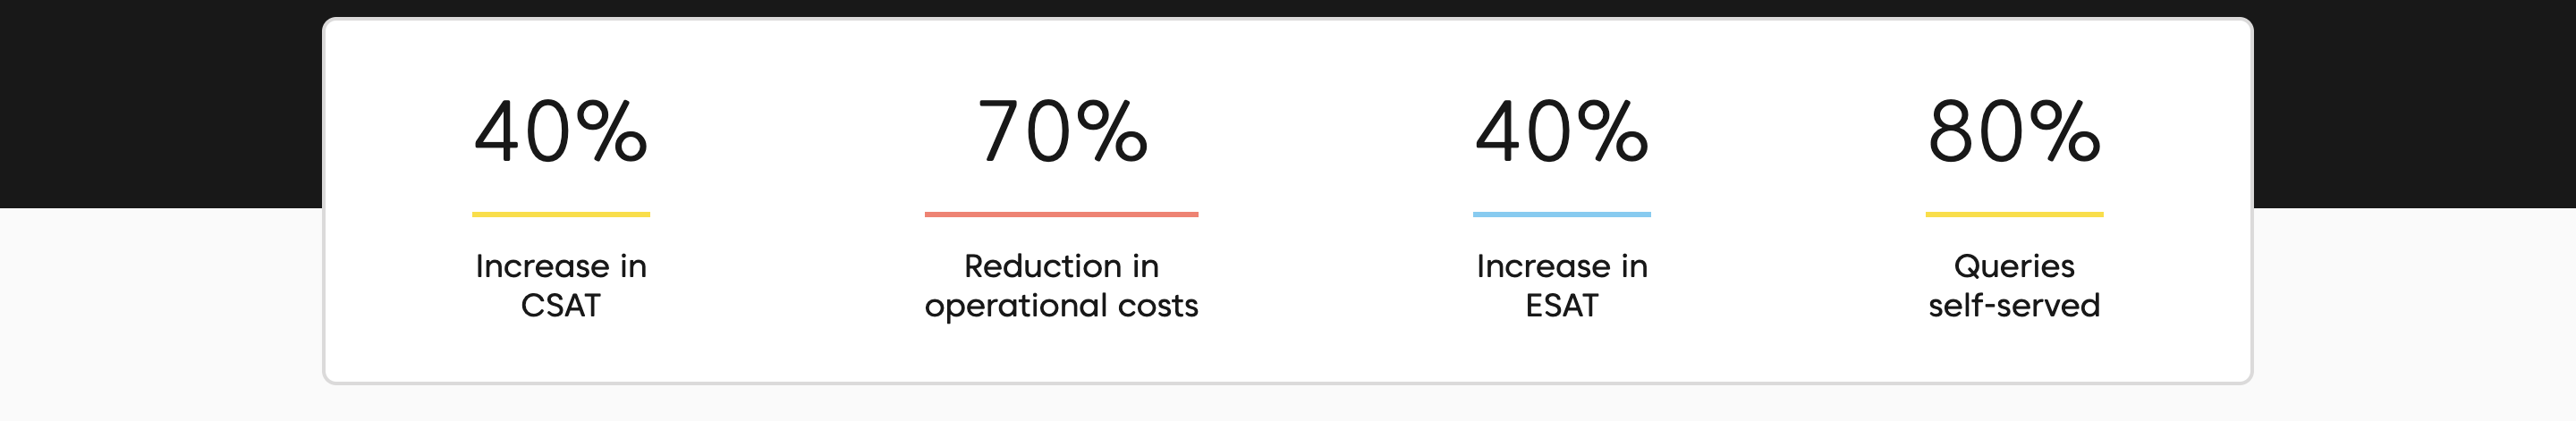Click the dark banner right of the stats card
Viewport: 2576px width, 421px height.
click(2414, 100)
